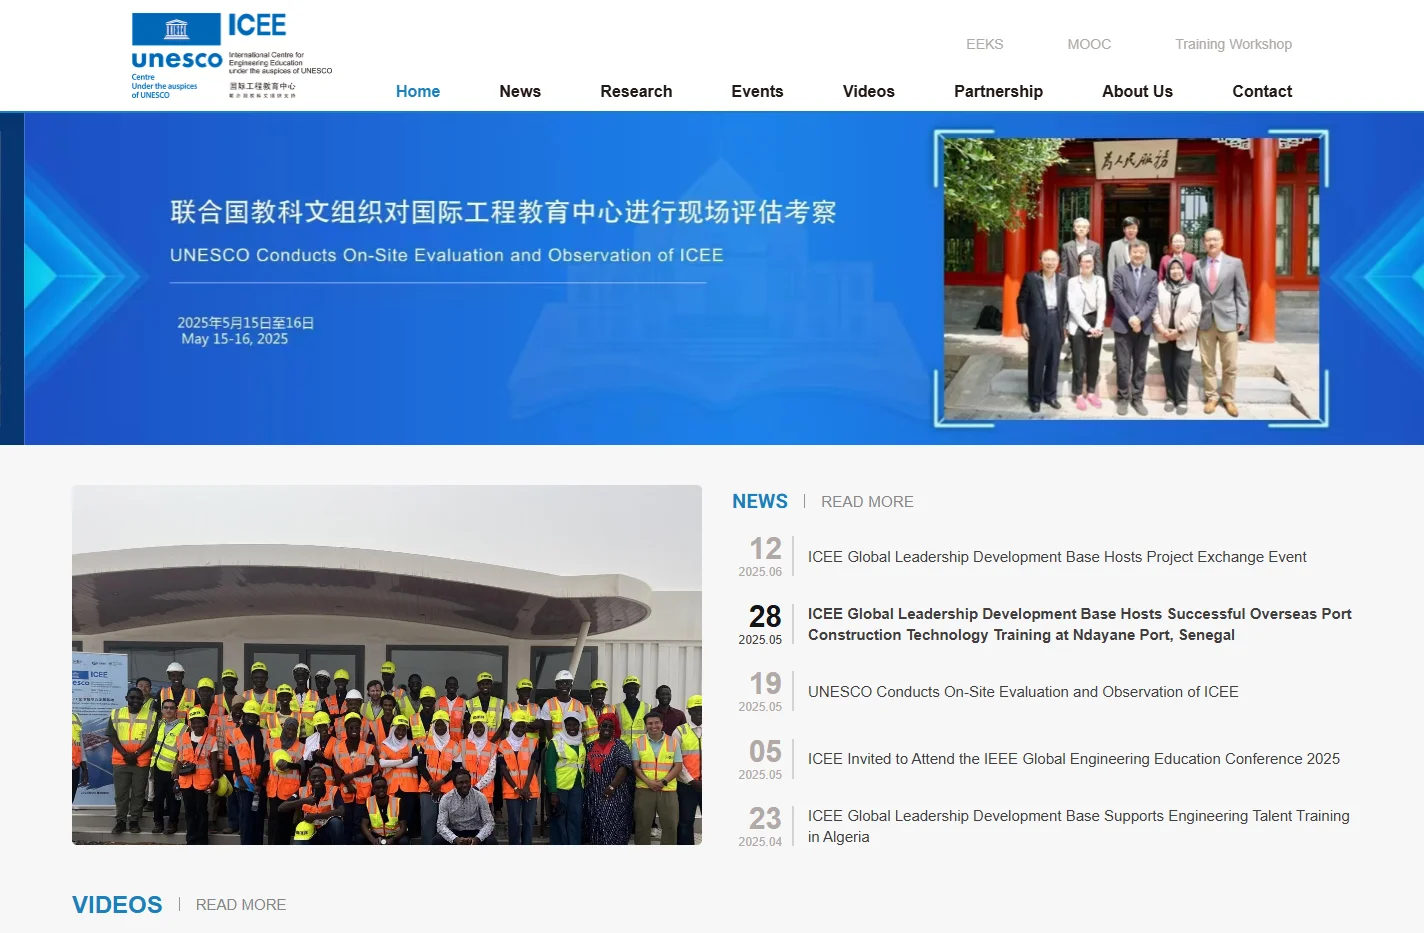This screenshot has width=1424, height=933.
Task: Visit the MOOC top link
Action: coord(1089,44)
